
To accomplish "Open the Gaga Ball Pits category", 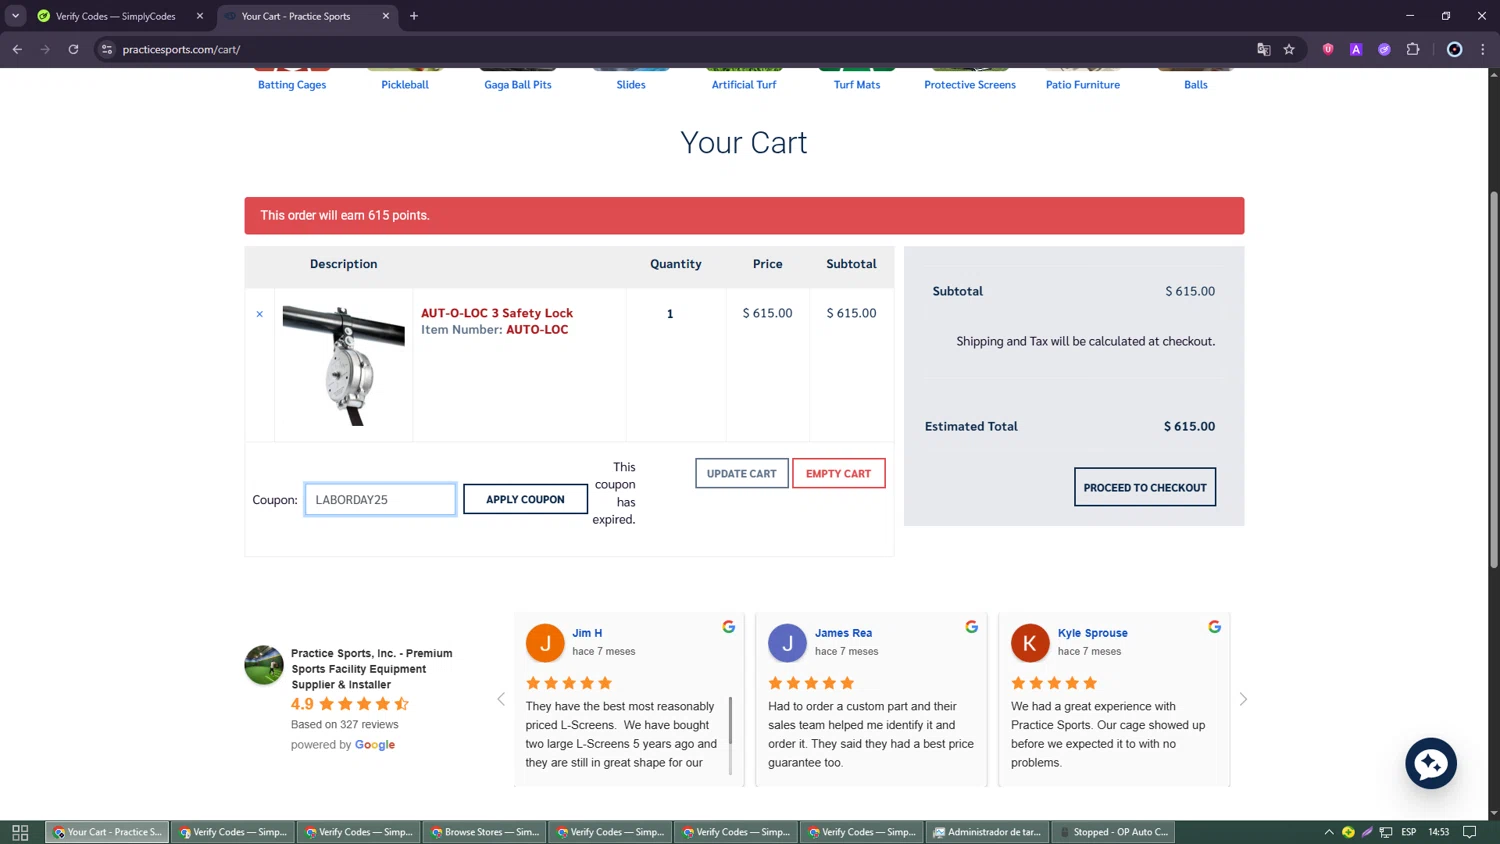I will pyautogui.click(x=518, y=85).
